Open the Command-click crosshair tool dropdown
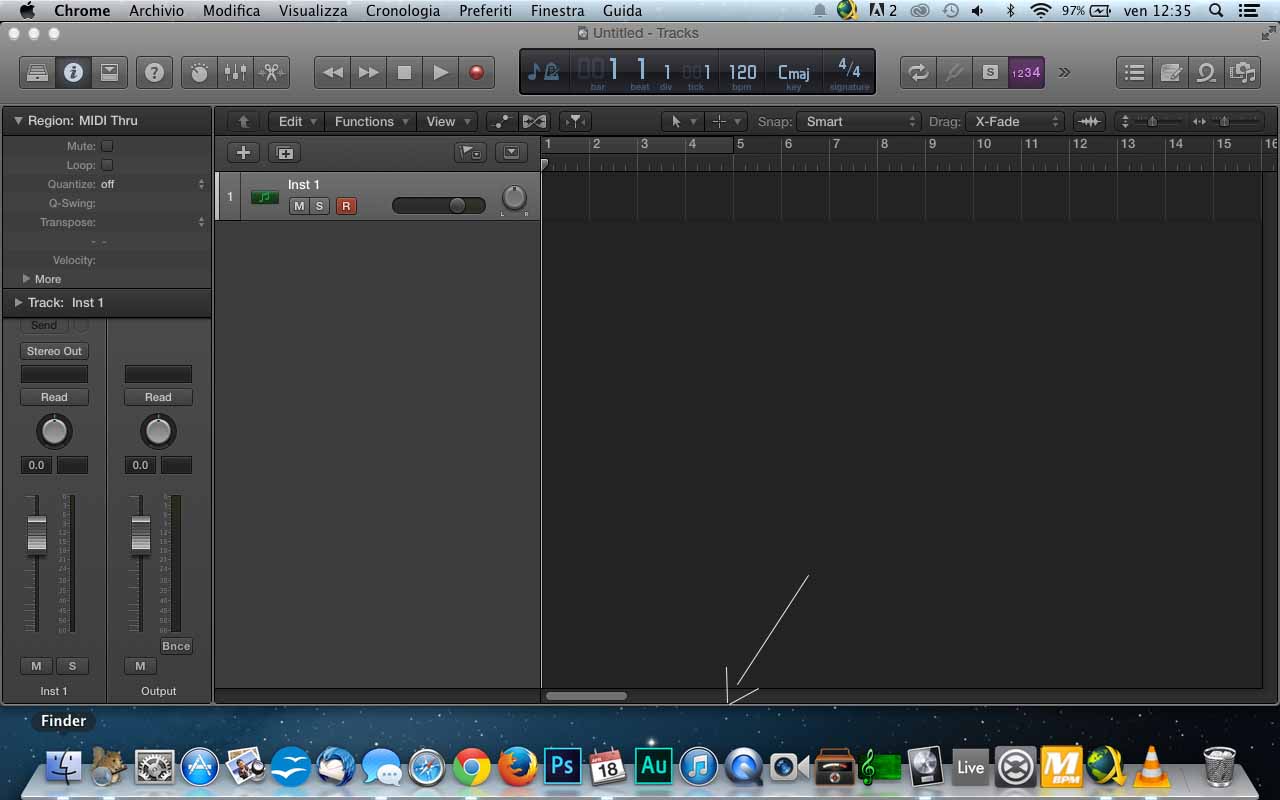The width and height of the screenshot is (1280, 800). 726,121
